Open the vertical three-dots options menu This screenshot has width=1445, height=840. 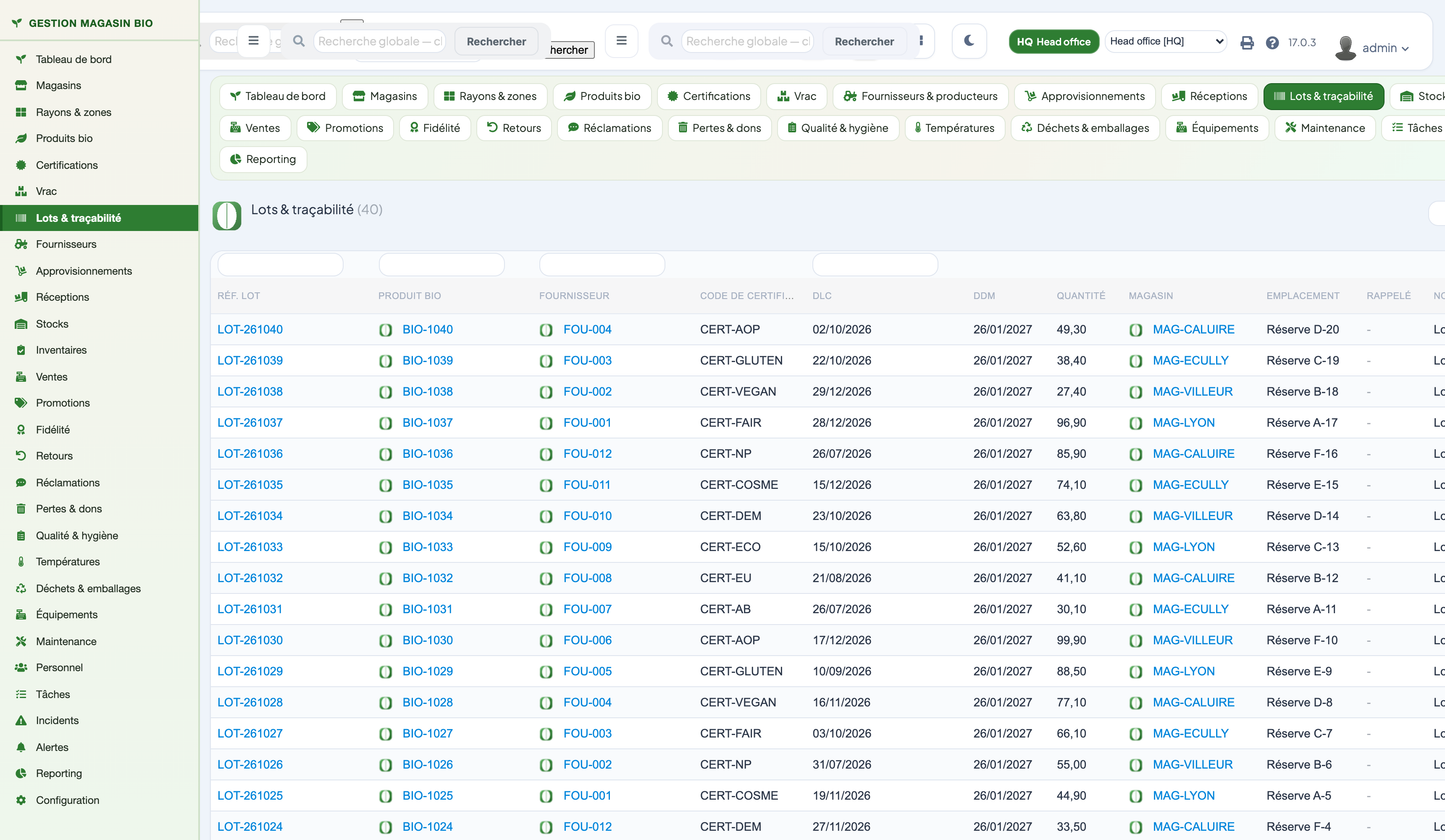coord(920,41)
